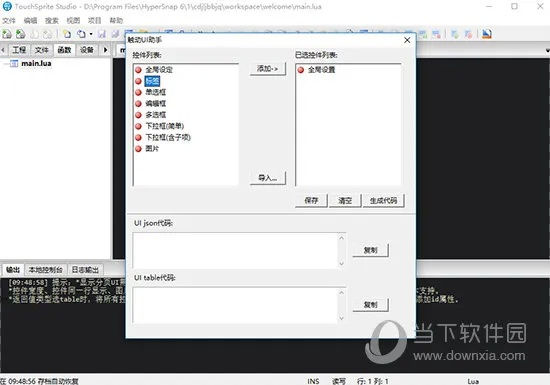The image size is (550, 385).
Task: Click the blue and orange icon at toolbar end
Action: coord(487,34)
